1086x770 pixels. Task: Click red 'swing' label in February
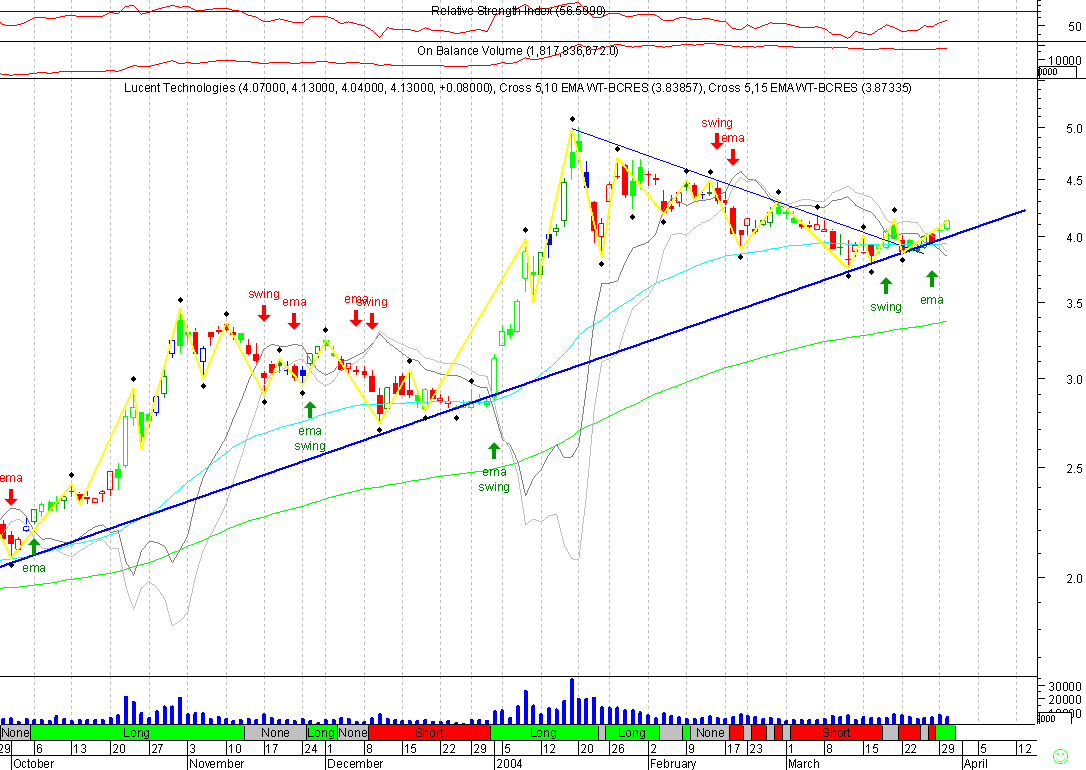pos(717,123)
